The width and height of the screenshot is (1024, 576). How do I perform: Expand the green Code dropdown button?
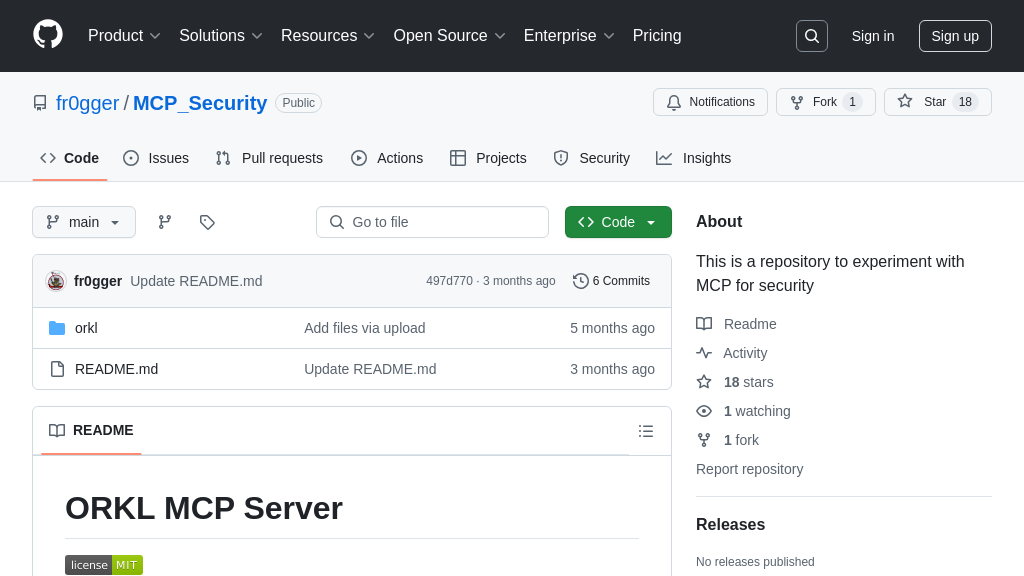click(x=618, y=222)
